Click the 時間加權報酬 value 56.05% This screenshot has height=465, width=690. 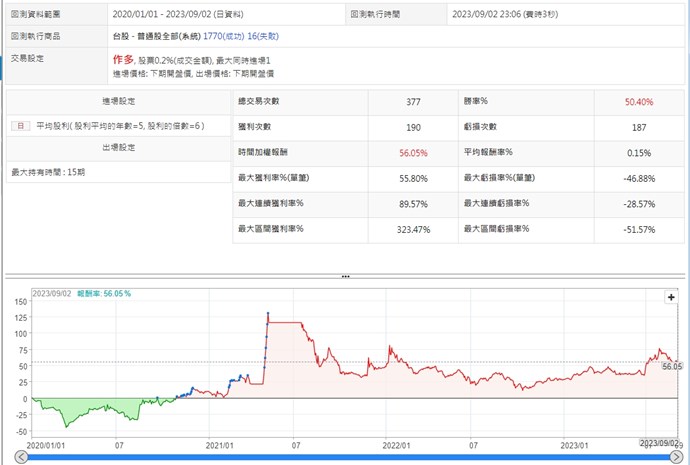412,153
